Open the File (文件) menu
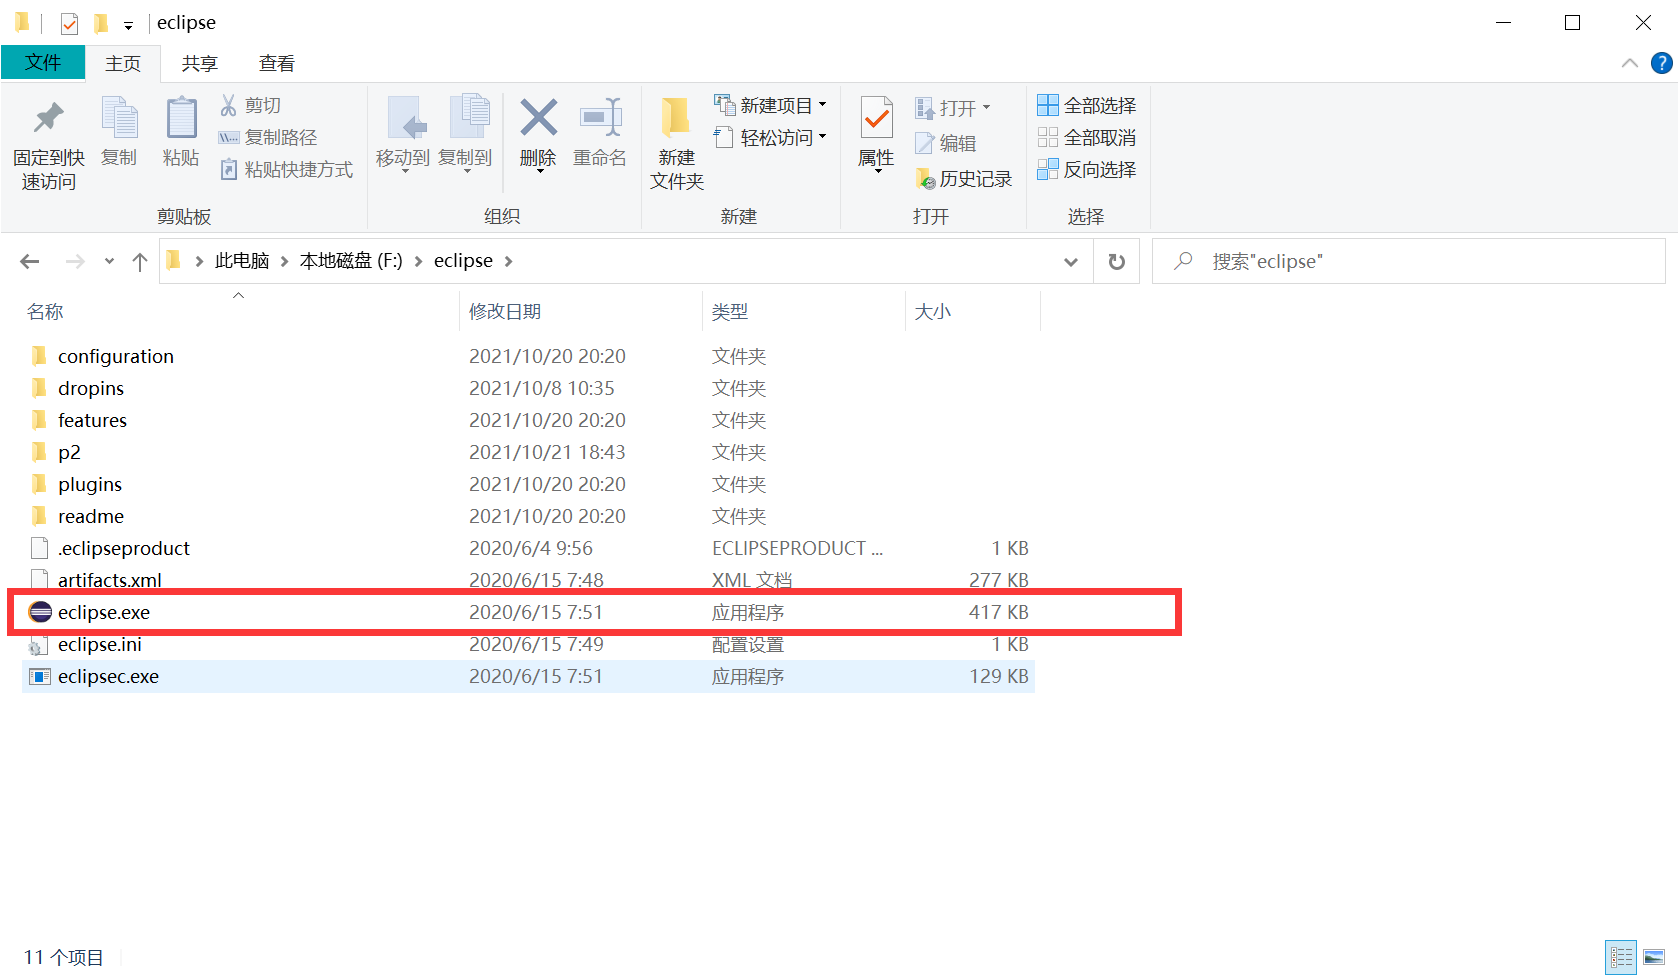 pos(43,62)
